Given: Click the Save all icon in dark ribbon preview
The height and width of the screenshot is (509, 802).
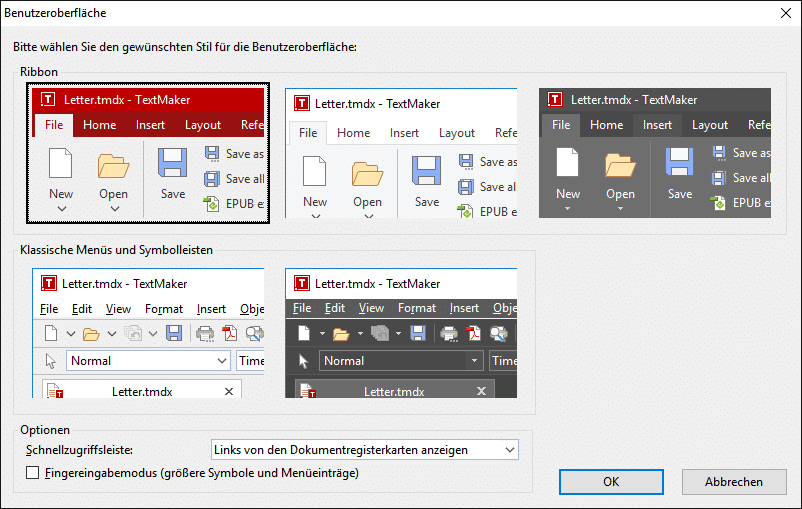Looking at the screenshot, I should [x=719, y=178].
